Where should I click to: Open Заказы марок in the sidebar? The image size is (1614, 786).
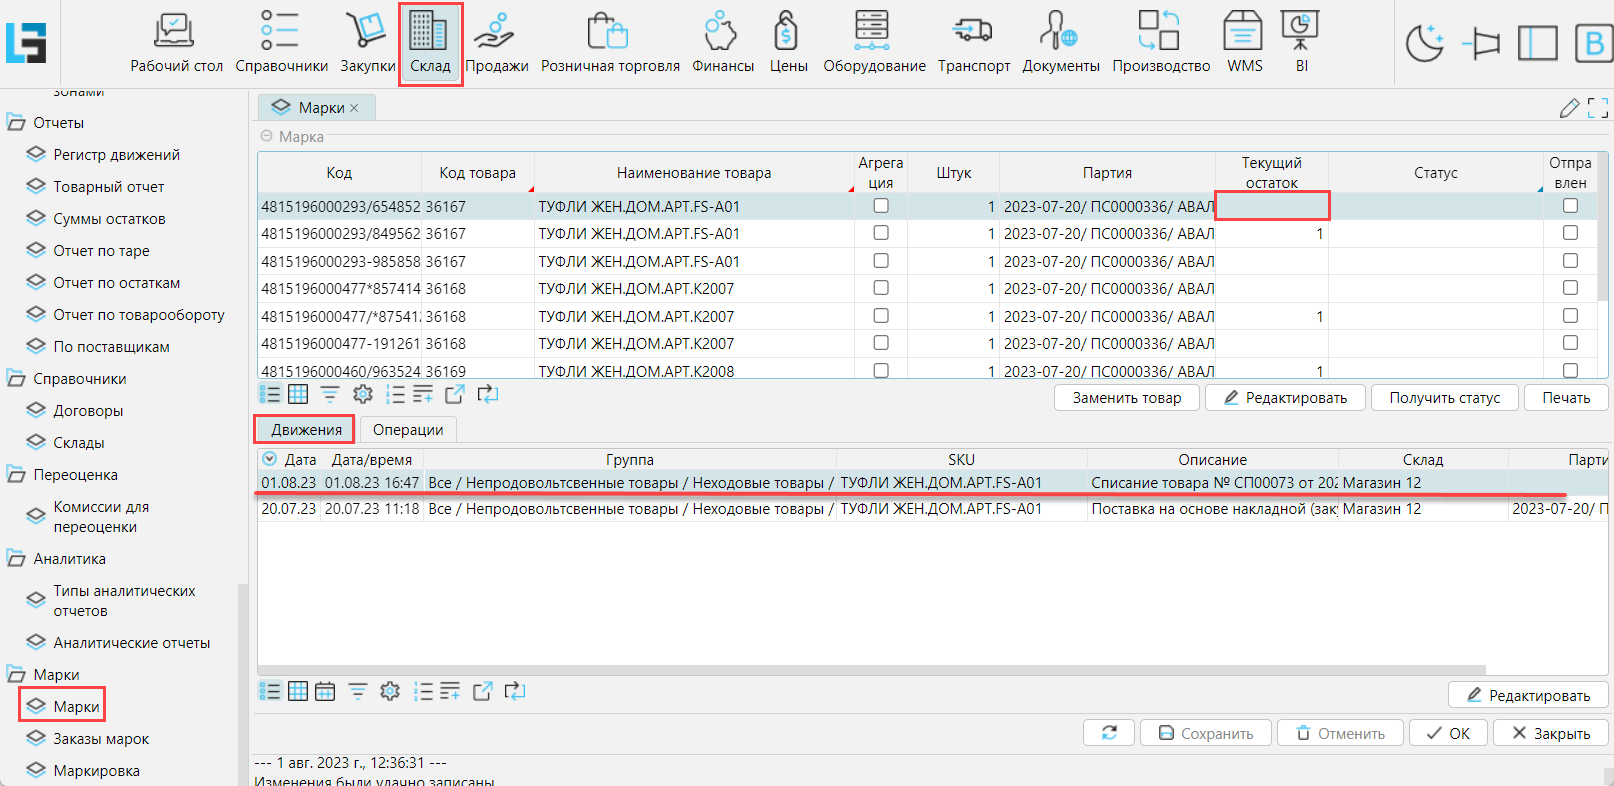(x=101, y=739)
